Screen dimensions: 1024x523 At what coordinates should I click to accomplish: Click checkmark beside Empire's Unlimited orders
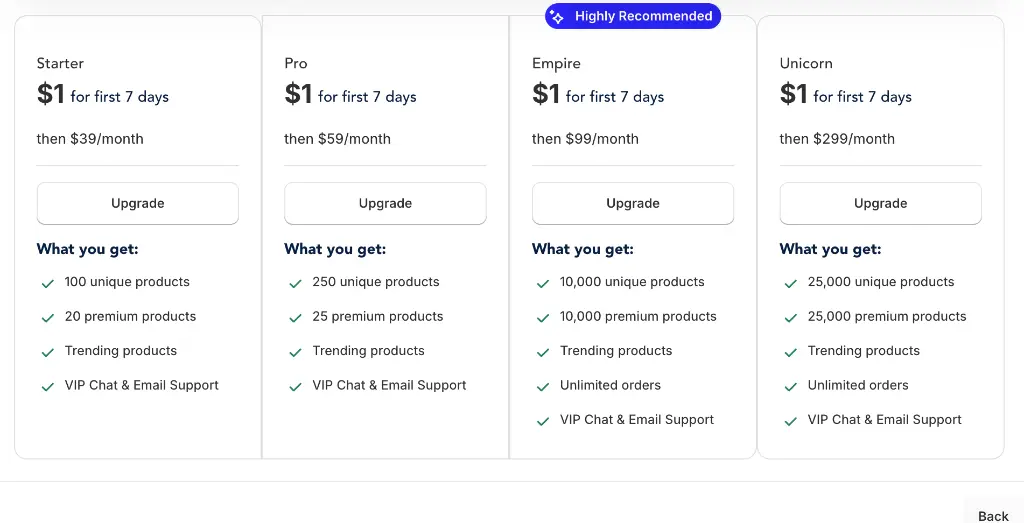coord(543,386)
